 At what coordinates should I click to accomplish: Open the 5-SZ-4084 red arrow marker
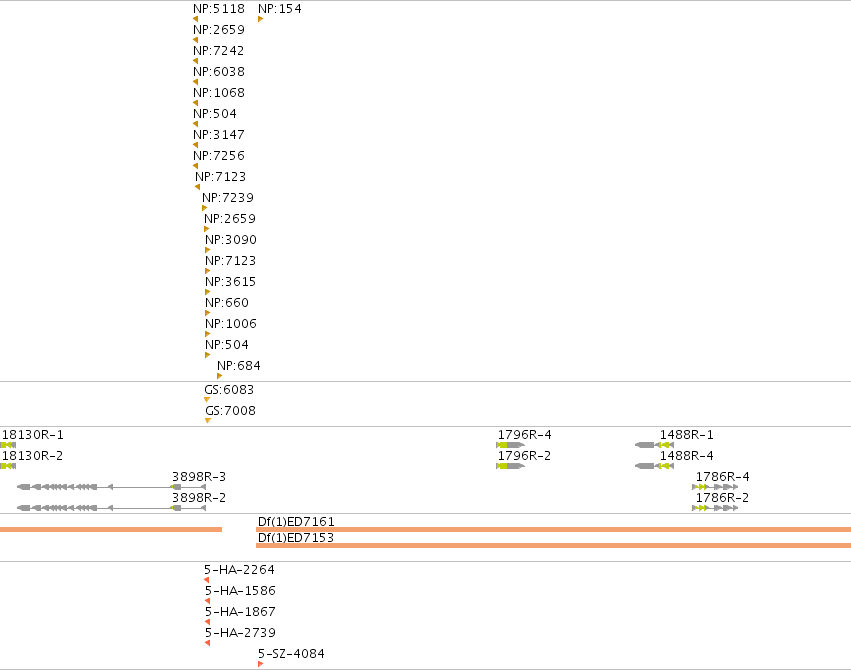261,664
